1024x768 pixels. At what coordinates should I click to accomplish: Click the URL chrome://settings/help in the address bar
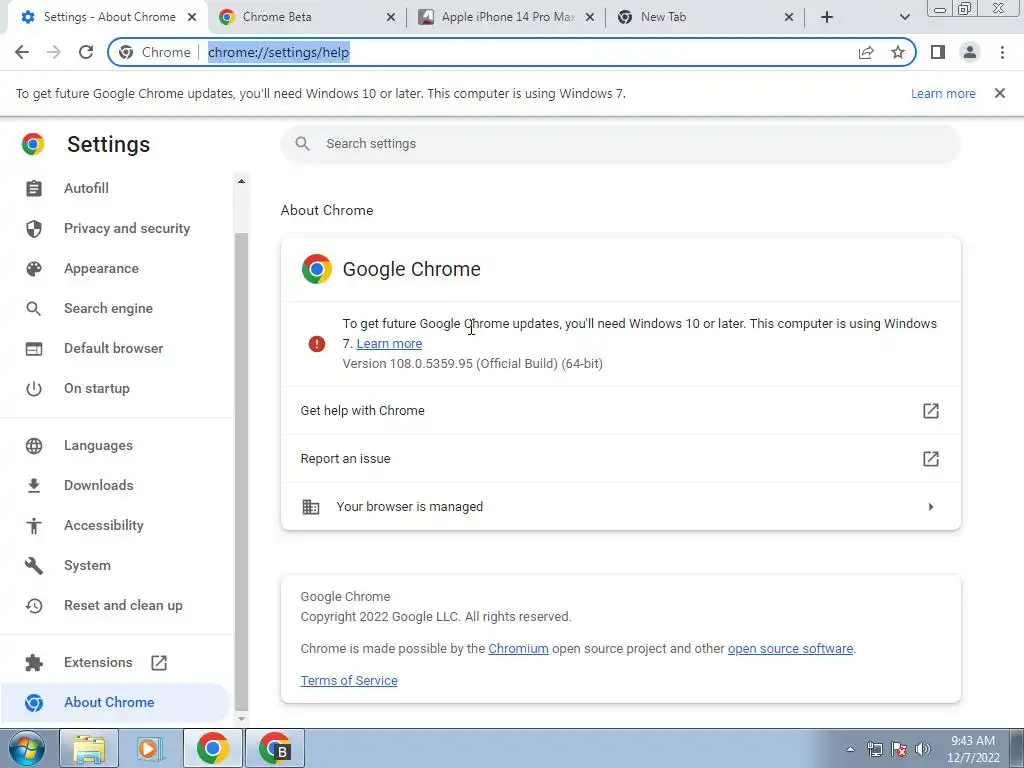pos(279,52)
